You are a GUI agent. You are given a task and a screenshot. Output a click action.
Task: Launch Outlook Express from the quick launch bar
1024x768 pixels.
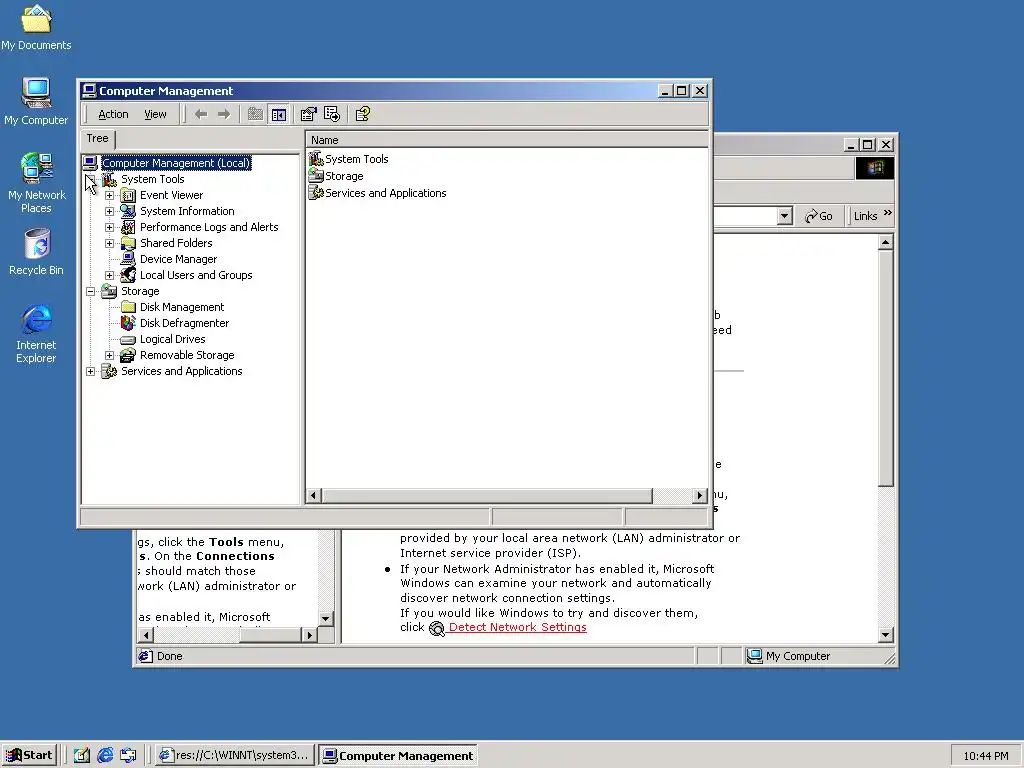click(129, 756)
